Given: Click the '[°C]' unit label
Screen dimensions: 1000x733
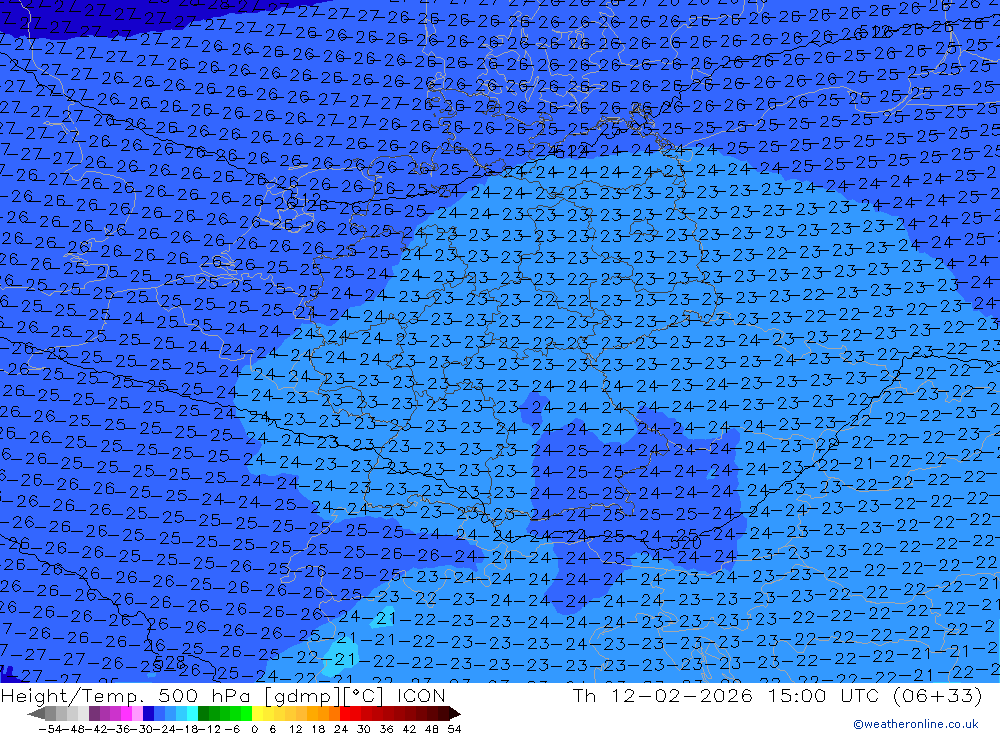Looking at the screenshot, I should [364, 696].
